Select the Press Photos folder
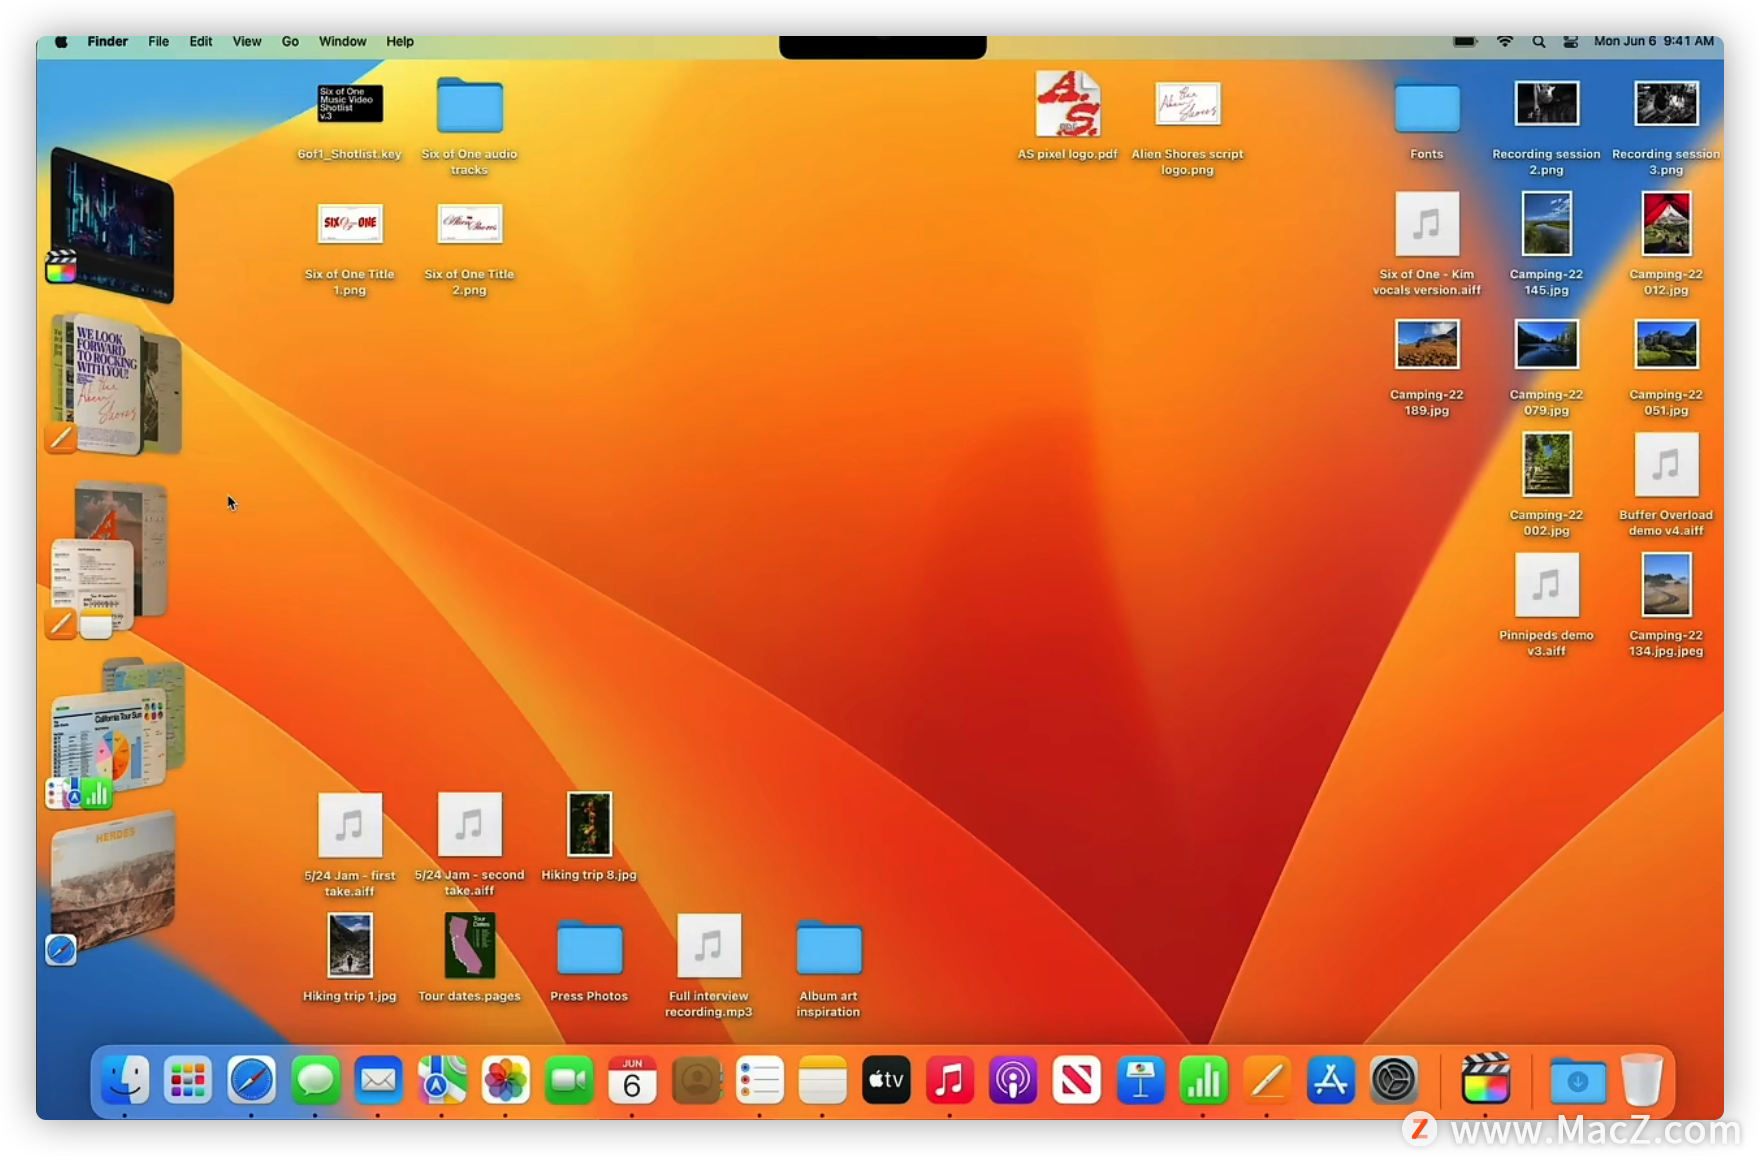Viewport: 1760px width, 1156px height. point(589,960)
